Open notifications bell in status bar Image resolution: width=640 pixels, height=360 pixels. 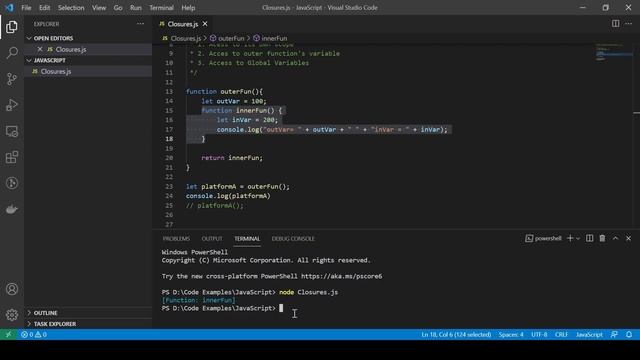629,334
